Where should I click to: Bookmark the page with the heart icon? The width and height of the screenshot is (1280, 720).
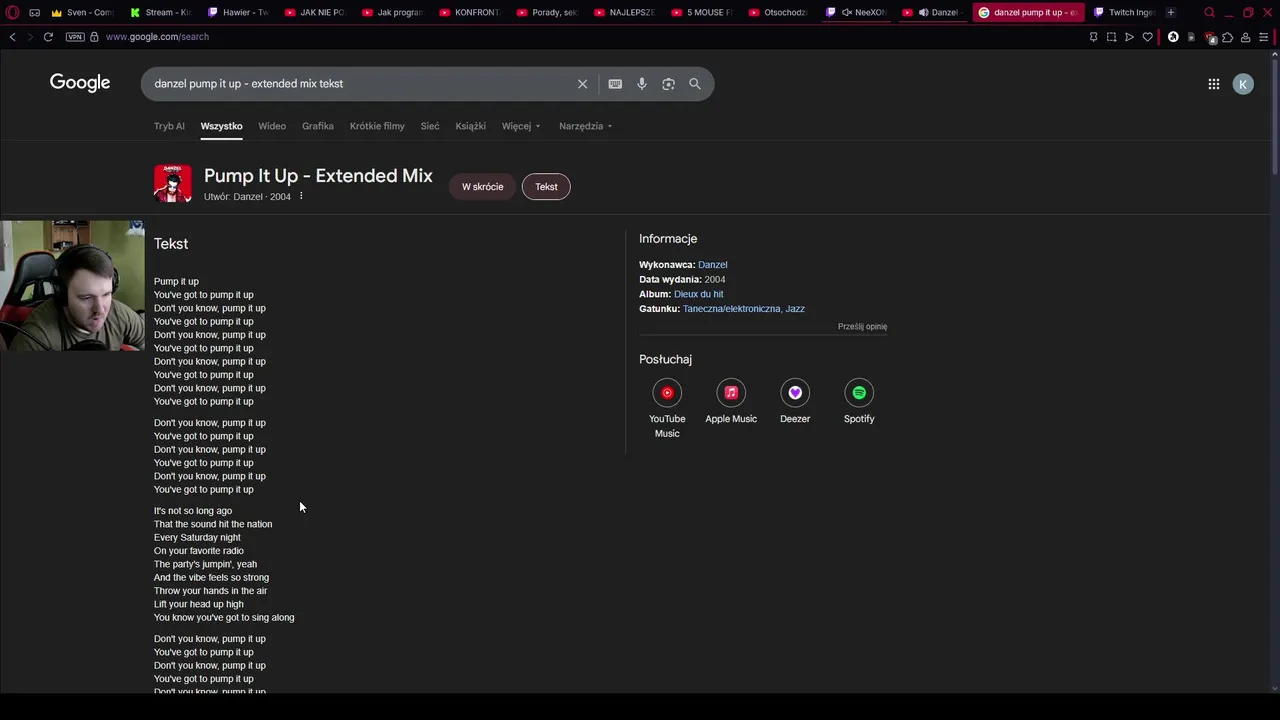(x=1147, y=37)
